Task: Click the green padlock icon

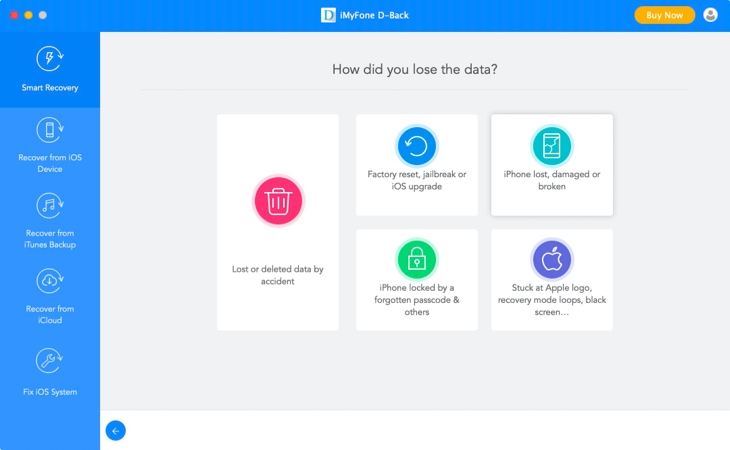Action: point(417,259)
